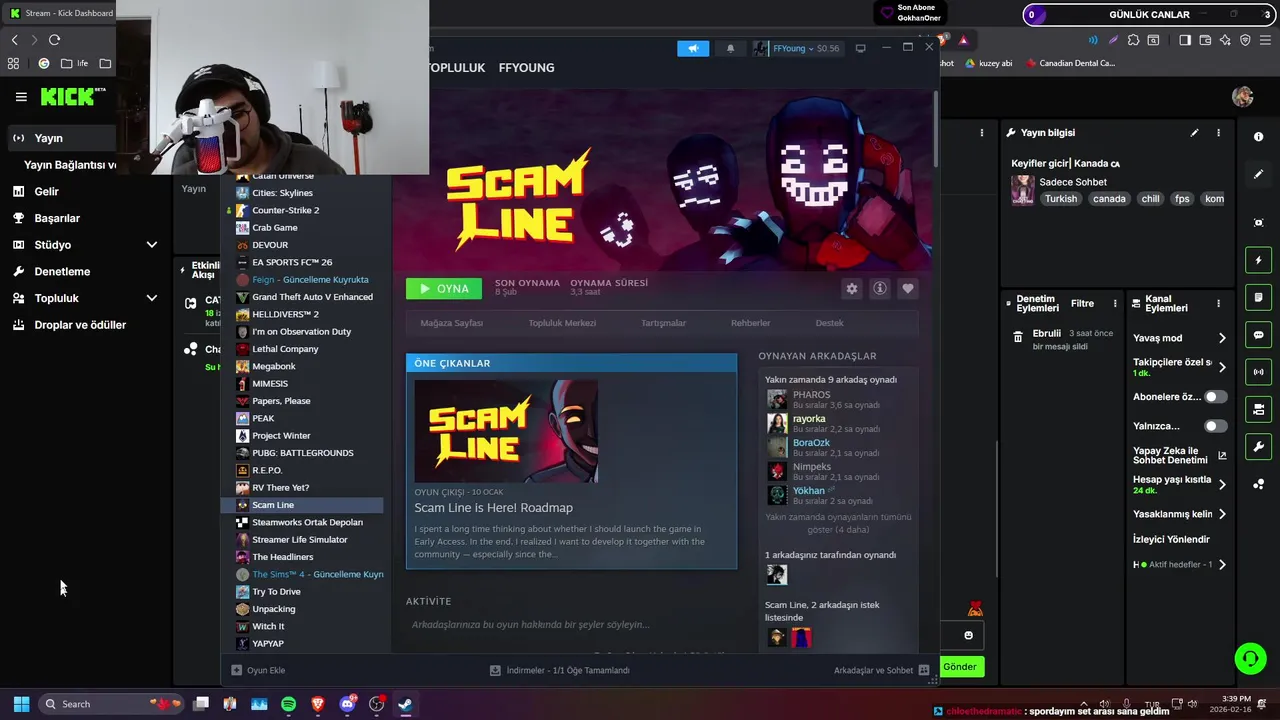Screen dimensions: 1280x720
Task: Open Scam Line is Here! Roadmap thumbnail
Action: tap(507, 431)
